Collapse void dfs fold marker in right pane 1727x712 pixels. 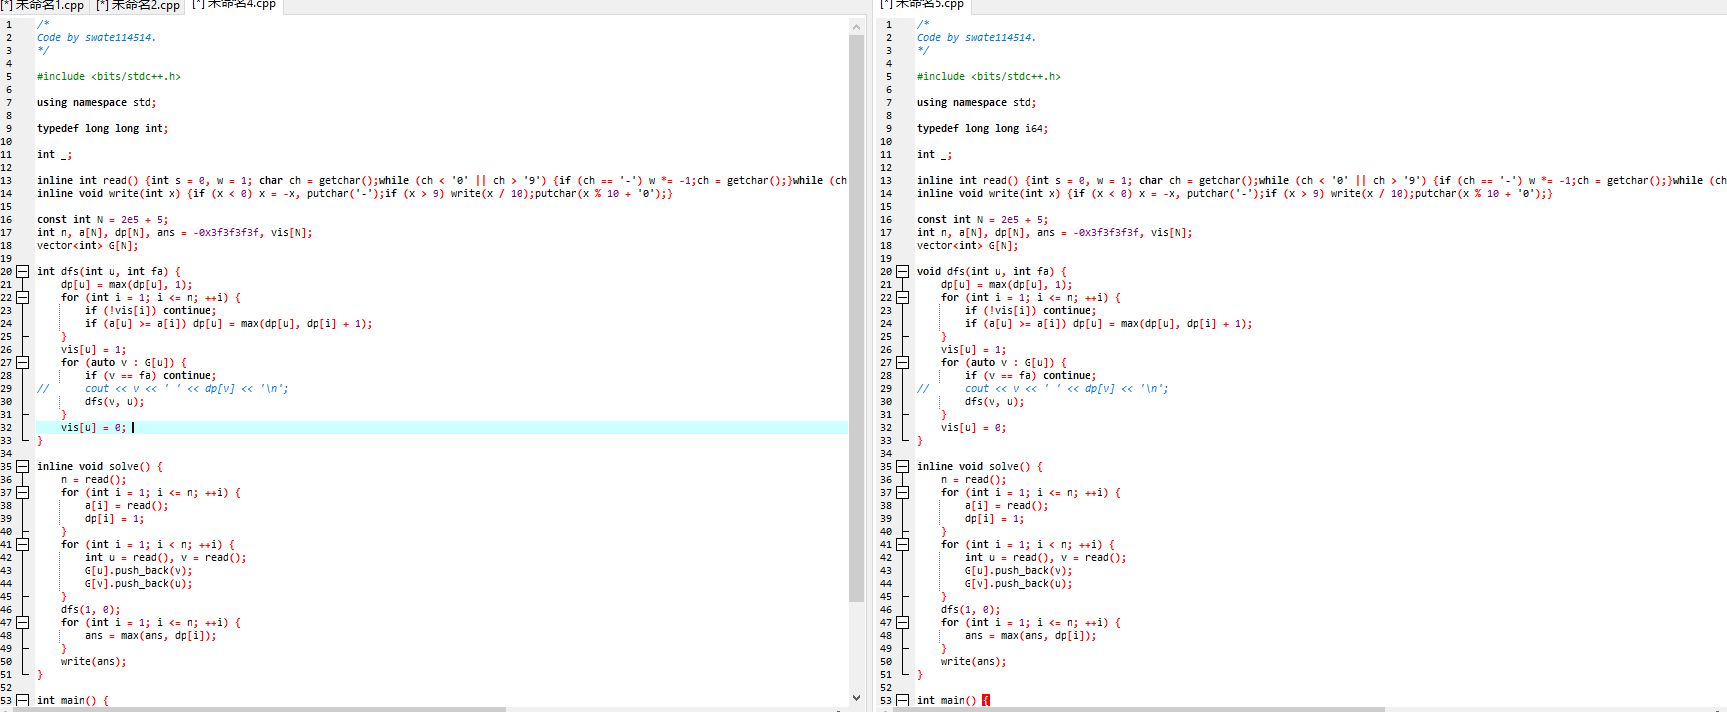[902, 271]
